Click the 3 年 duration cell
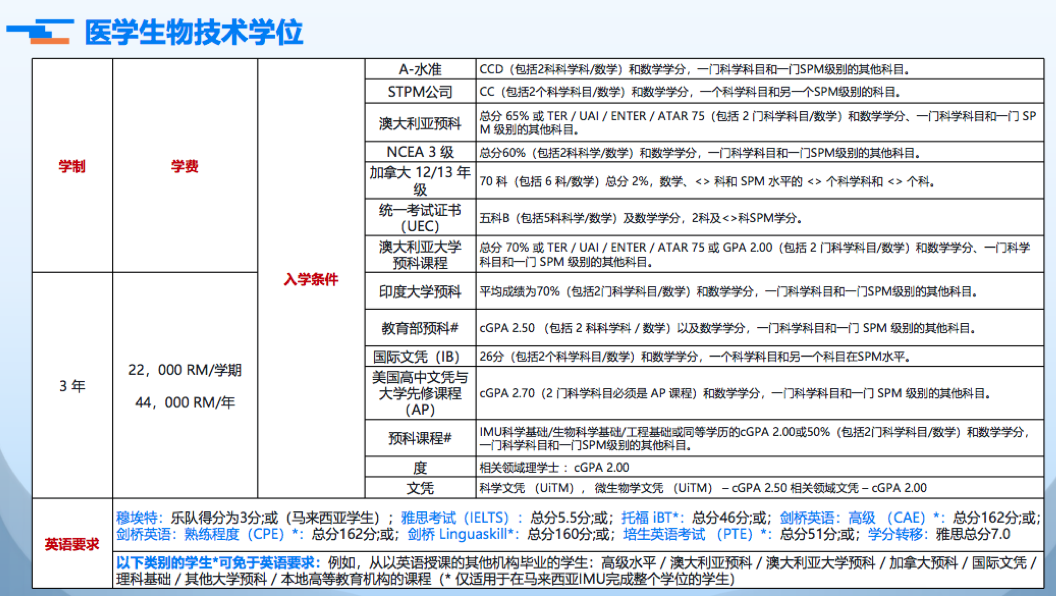Image resolution: width=1056 pixels, height=596 pixels. point(72,385)
